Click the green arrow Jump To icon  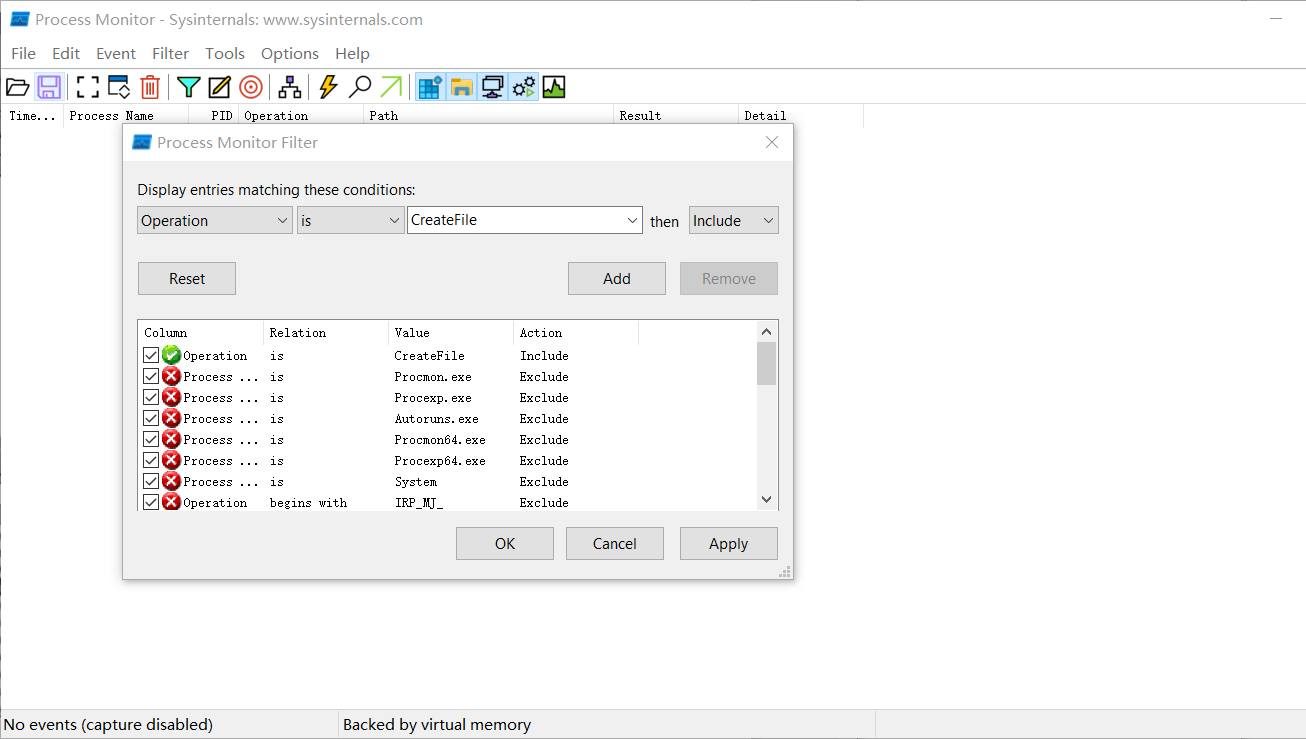[x=391, y=87]
